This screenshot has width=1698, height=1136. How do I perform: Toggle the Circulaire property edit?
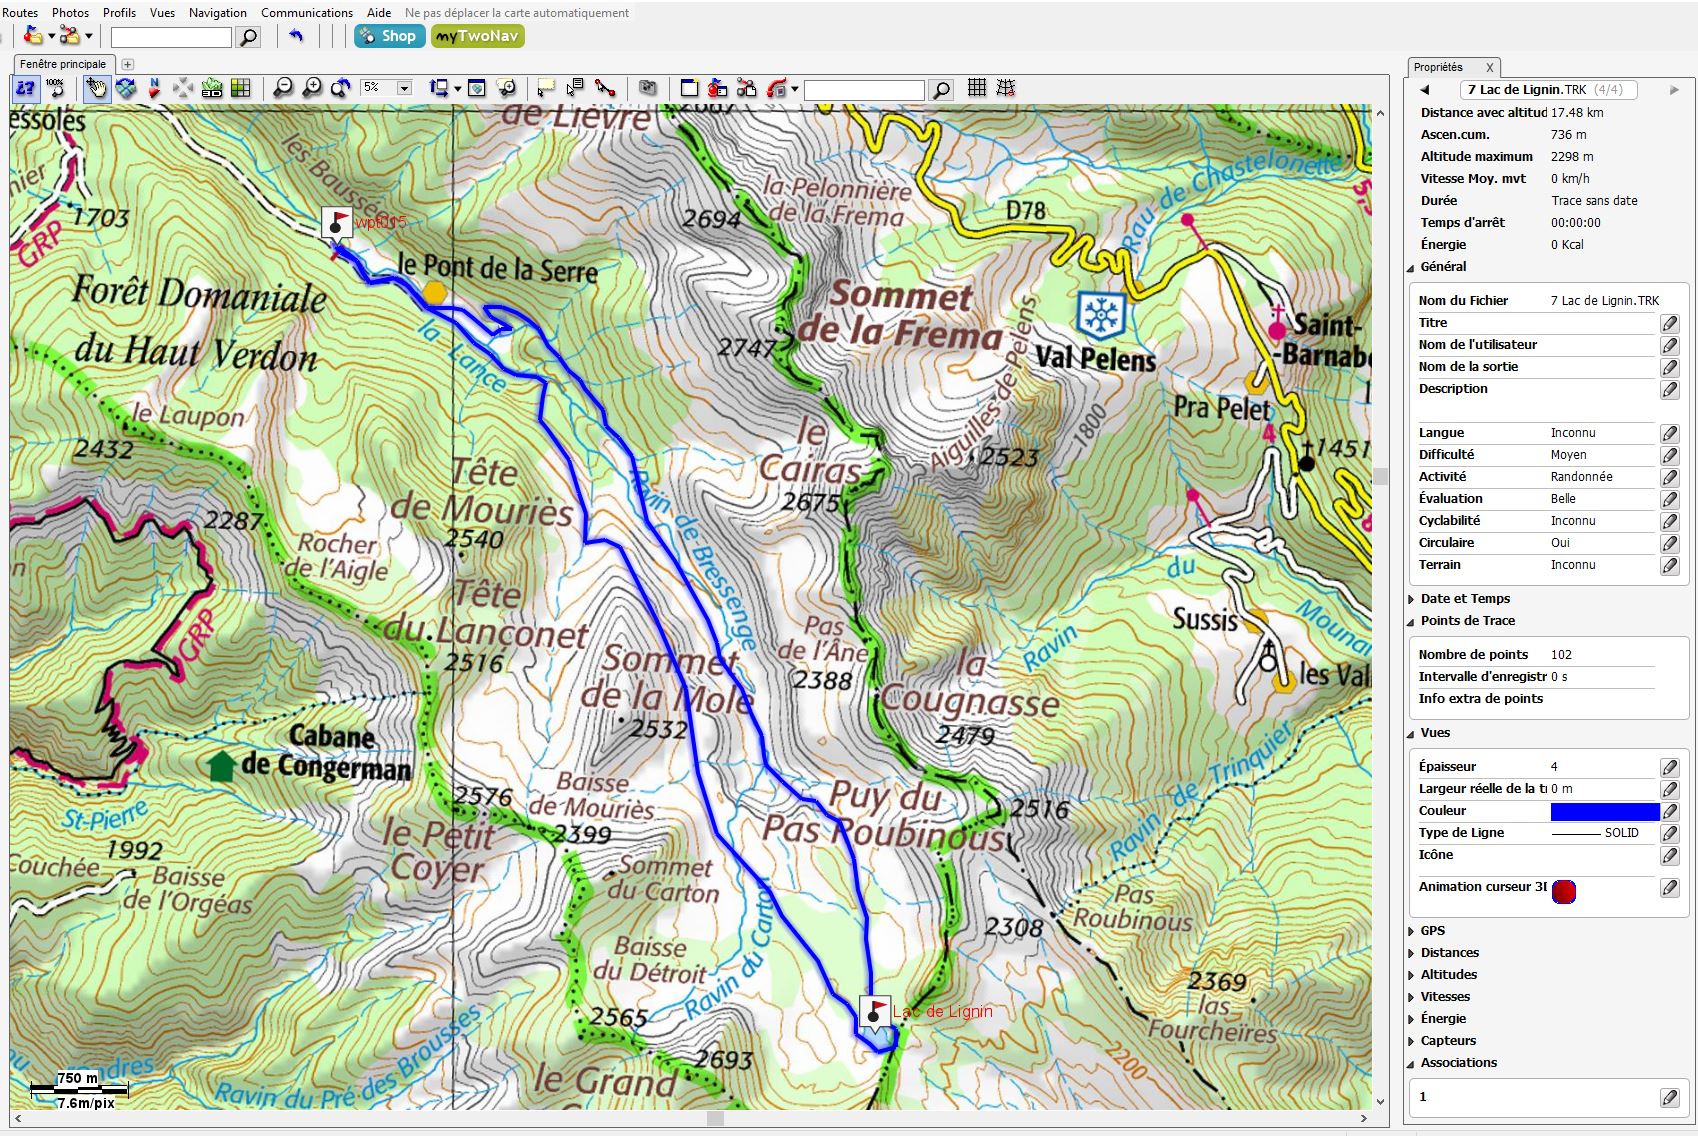pyautogui.click(x=1669, y=543)
